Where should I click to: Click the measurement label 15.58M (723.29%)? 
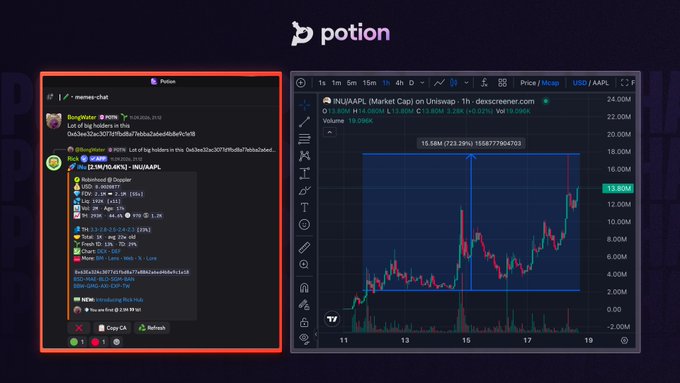tap(471, 144)
